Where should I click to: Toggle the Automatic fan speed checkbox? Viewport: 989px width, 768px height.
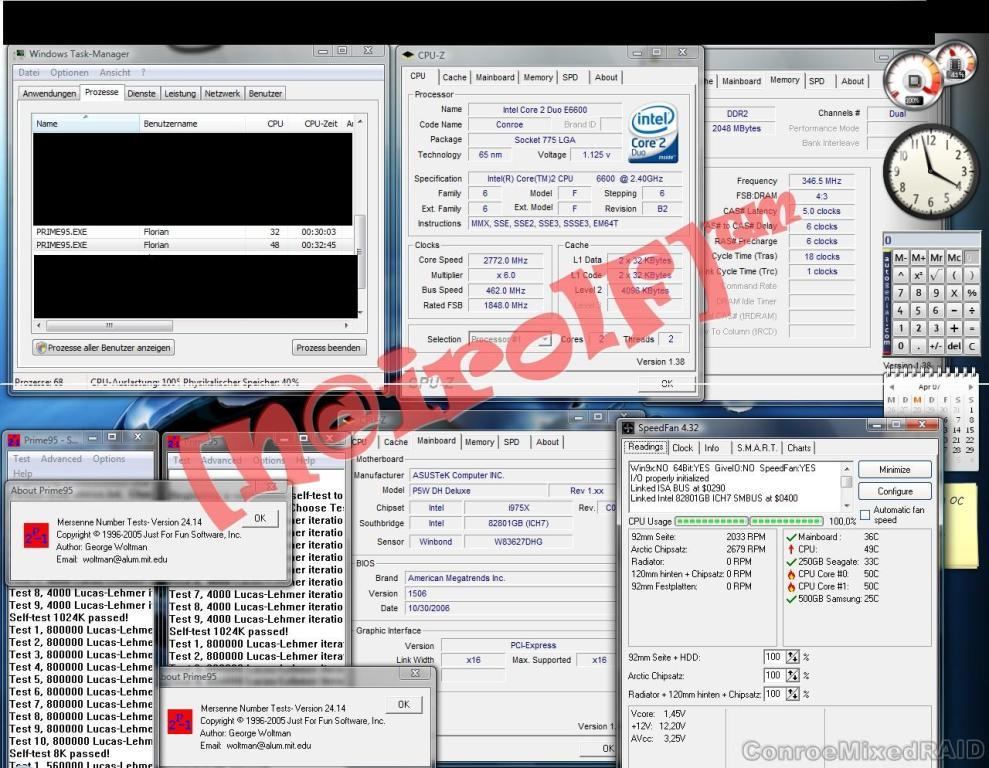(865, 515)
